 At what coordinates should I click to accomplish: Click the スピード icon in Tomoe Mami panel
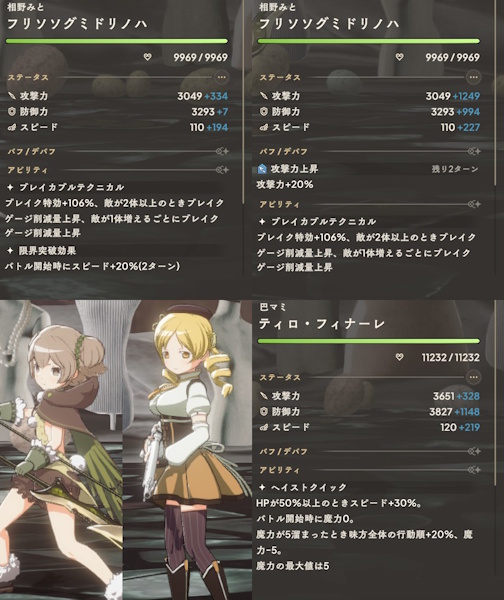(x=263, y=427)
